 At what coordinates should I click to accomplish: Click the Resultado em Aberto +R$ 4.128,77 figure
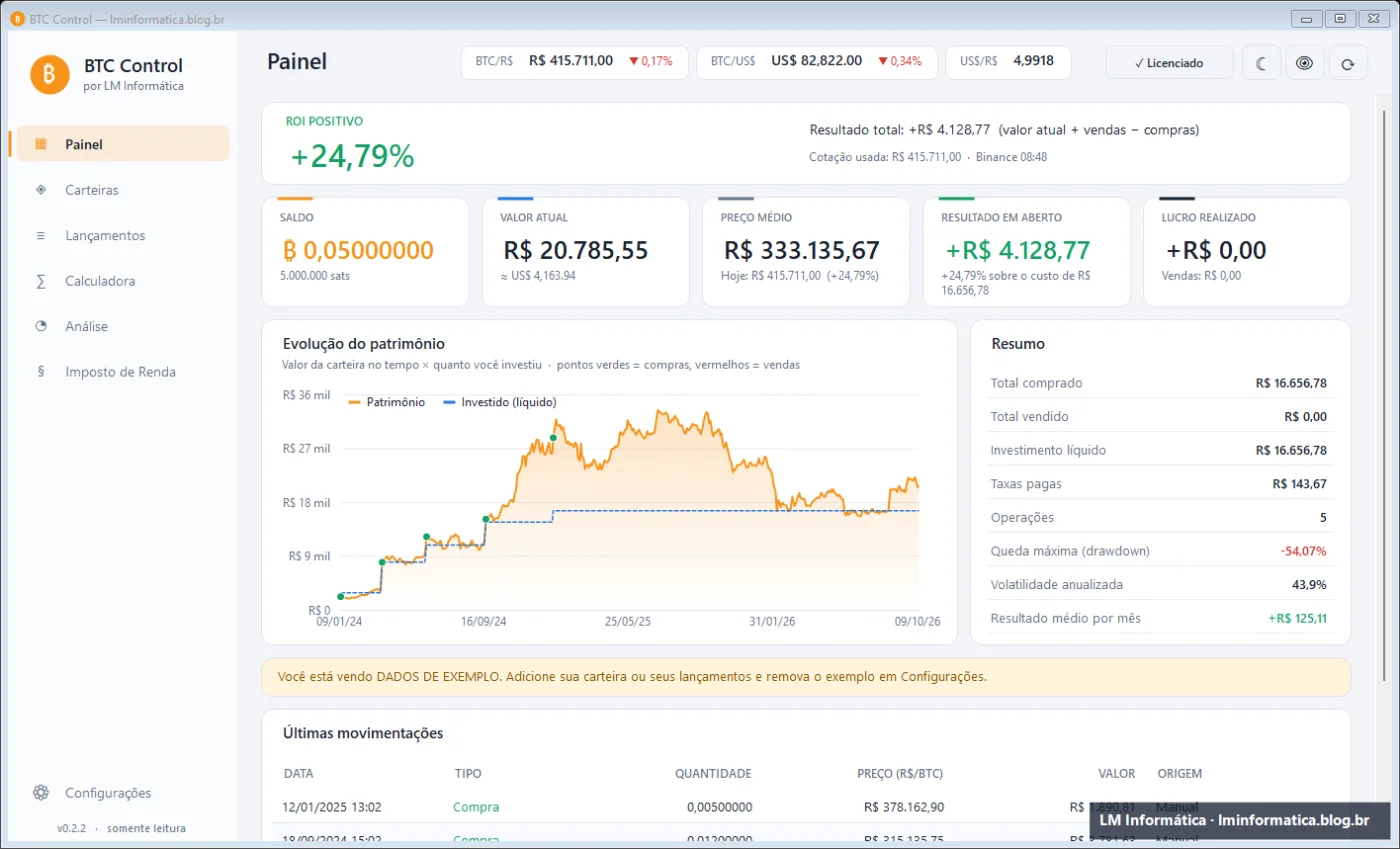(x=1018, y=250)
